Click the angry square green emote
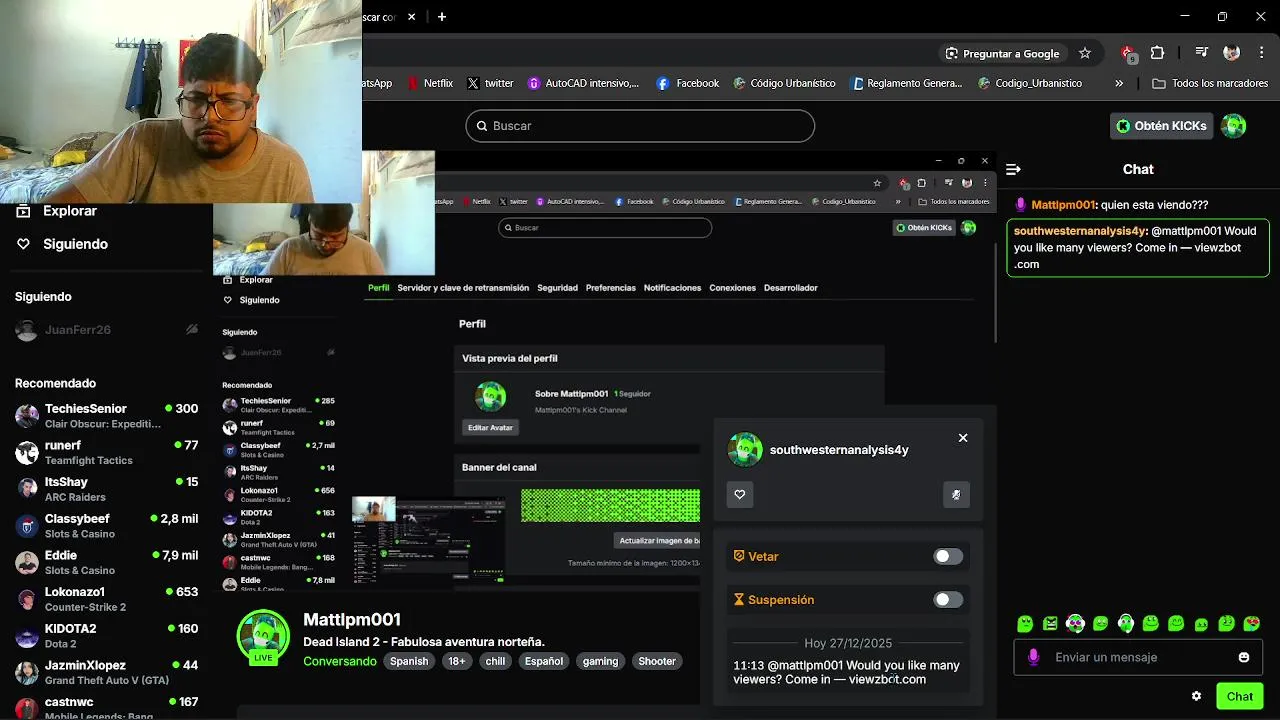Viewport: 1280px width, 720px height. [x=1050, y=623]
